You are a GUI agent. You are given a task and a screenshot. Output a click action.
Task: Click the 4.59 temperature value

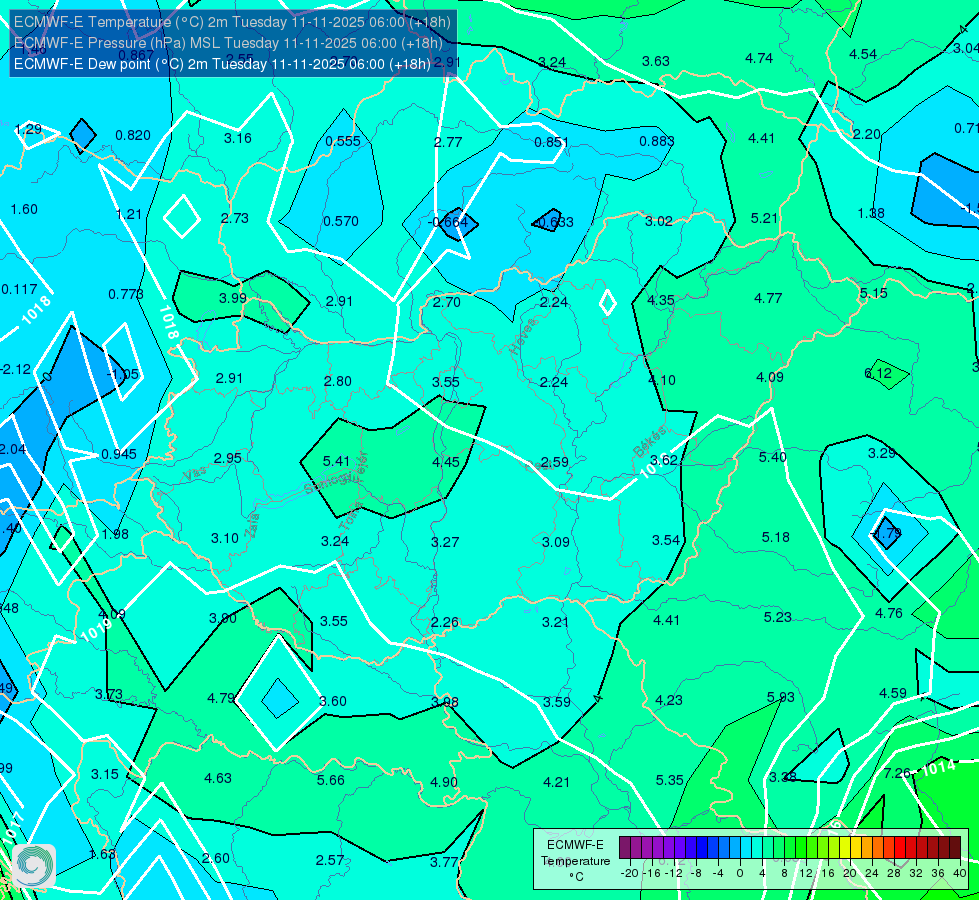tap(893, 693)
